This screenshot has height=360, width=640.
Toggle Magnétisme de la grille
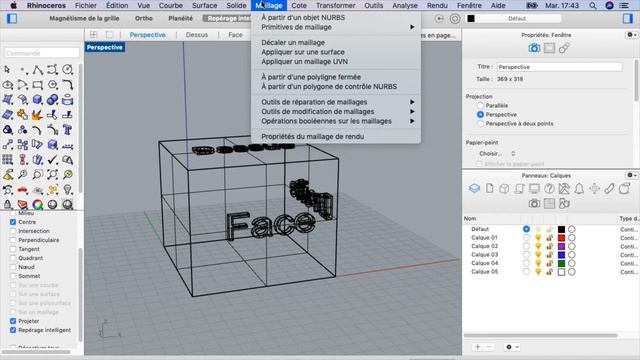click(84, 18)
